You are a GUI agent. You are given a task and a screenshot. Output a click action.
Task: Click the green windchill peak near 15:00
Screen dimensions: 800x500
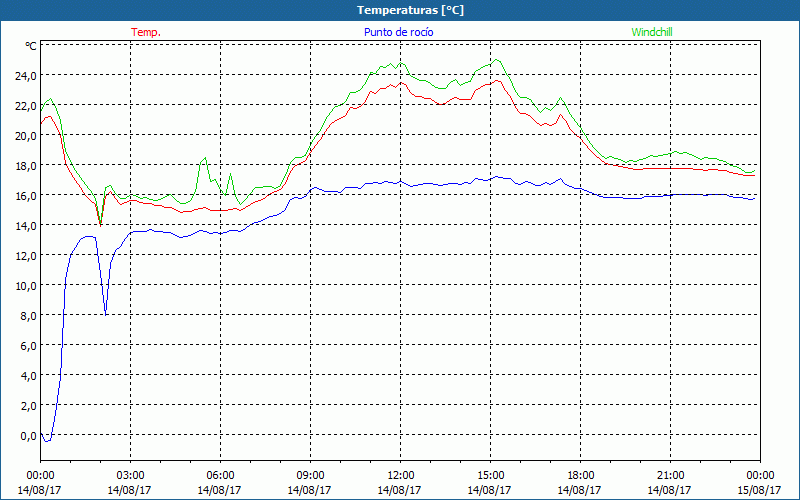coord(496,60)
